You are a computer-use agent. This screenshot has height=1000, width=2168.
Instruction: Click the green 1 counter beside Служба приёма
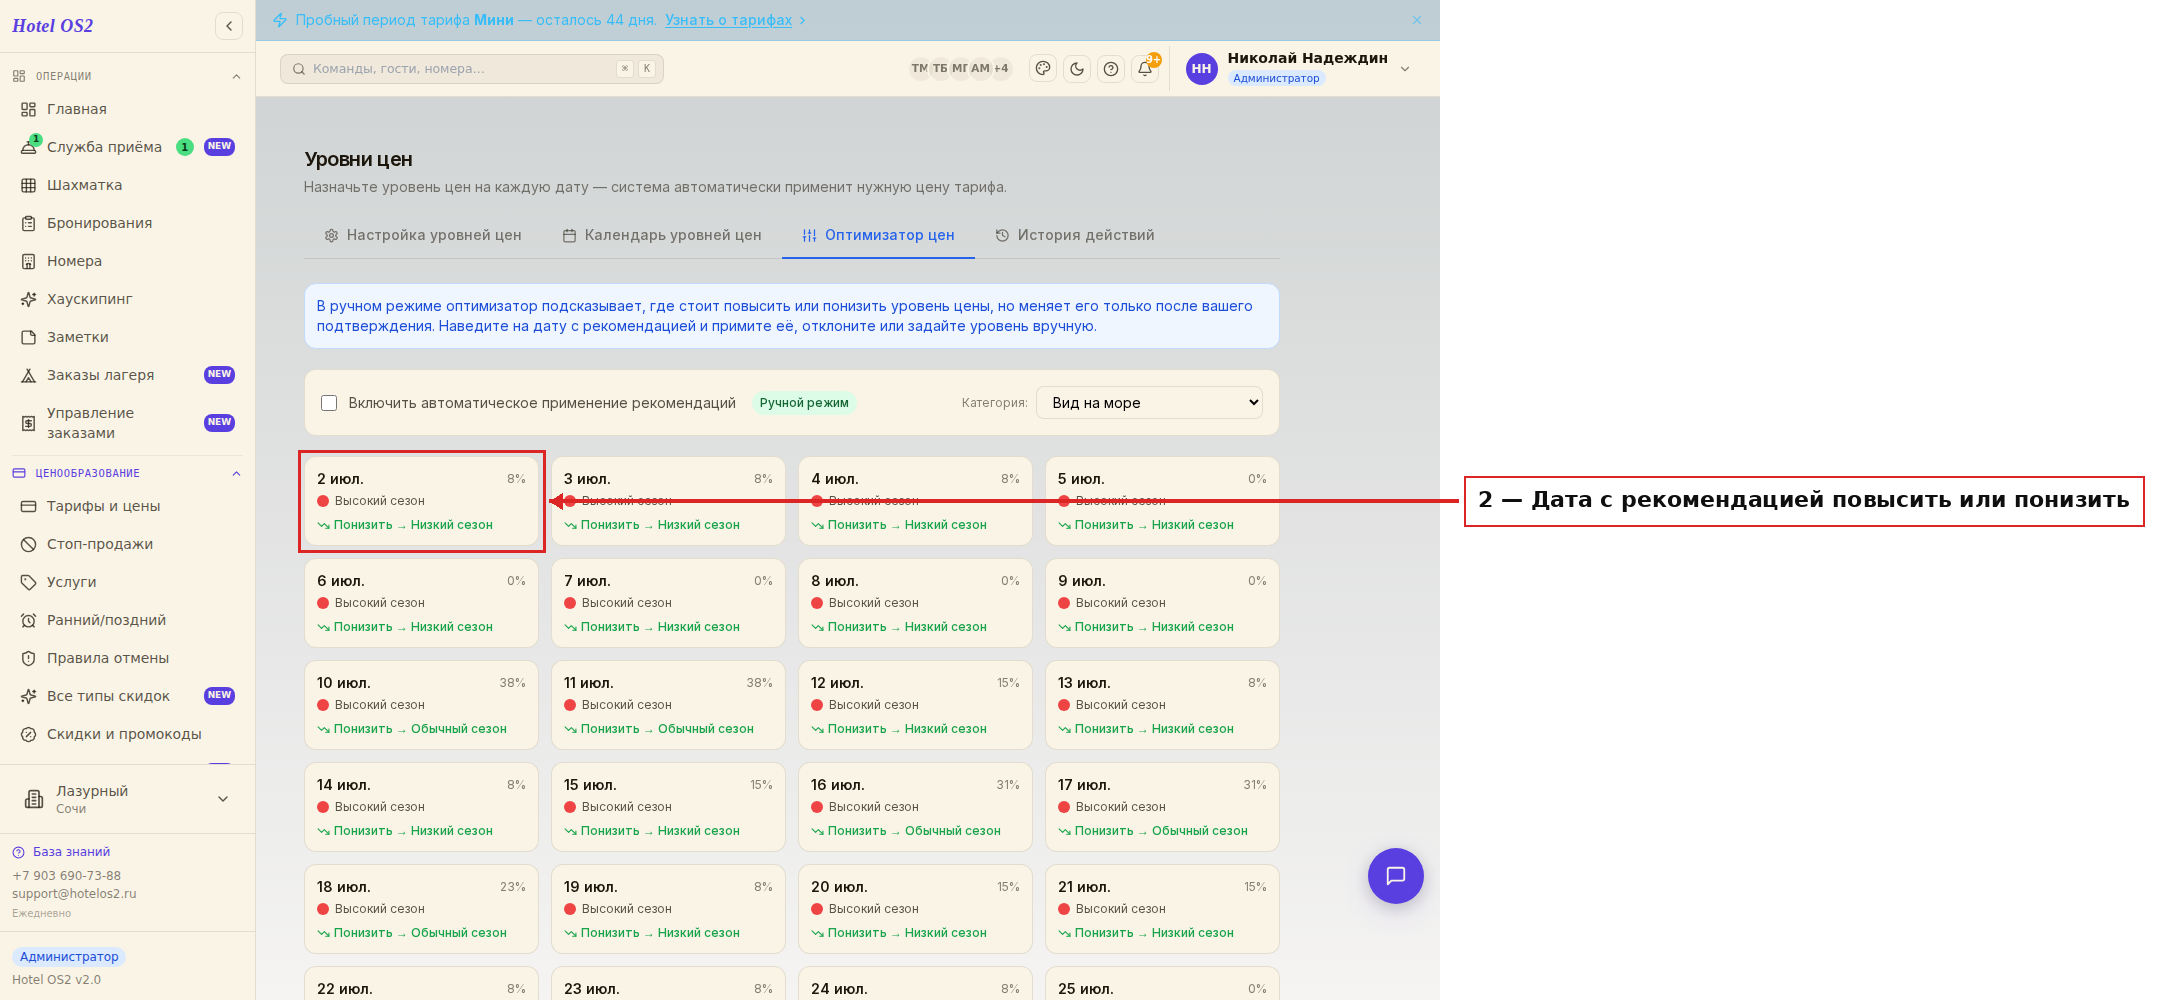[x=185, y=147]
